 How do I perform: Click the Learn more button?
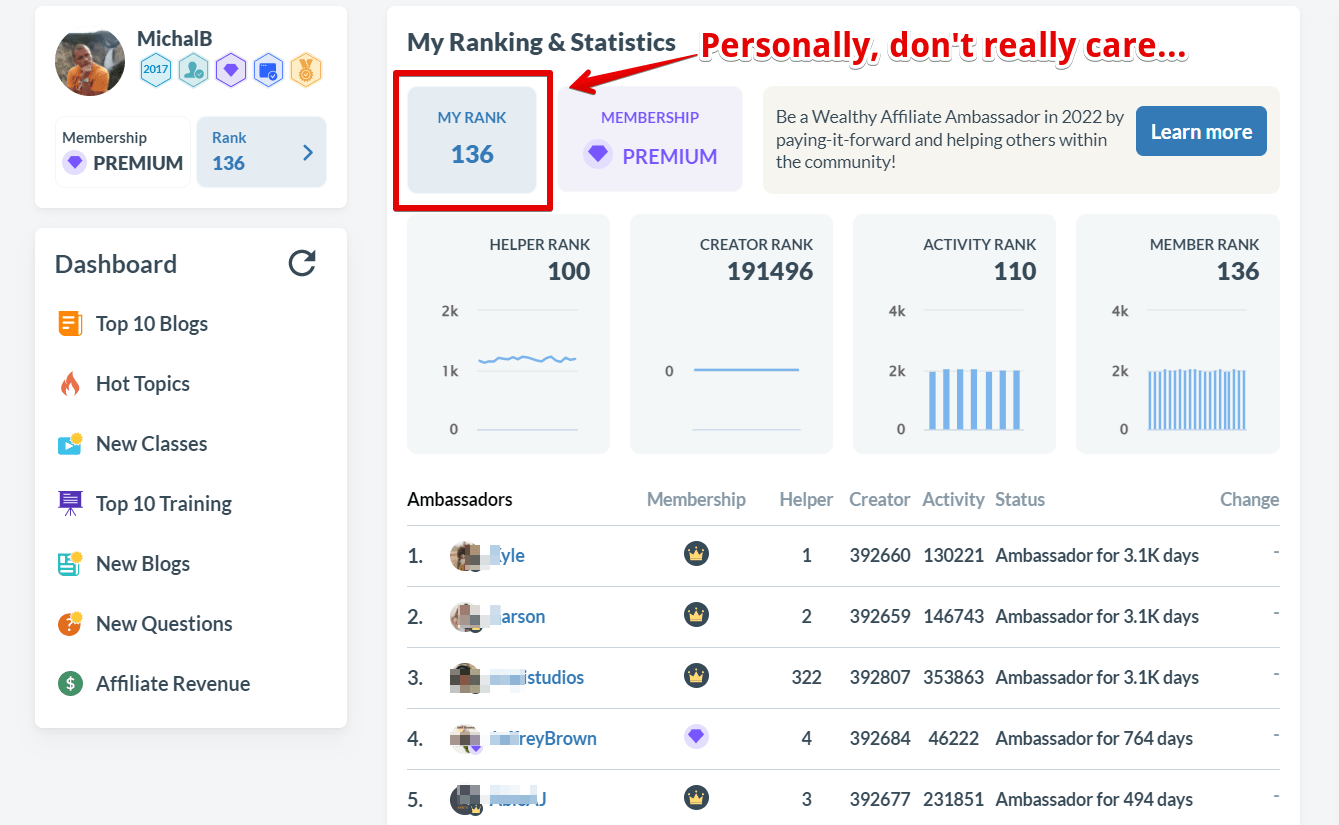pyautogui.click(x=1201, y=132)
